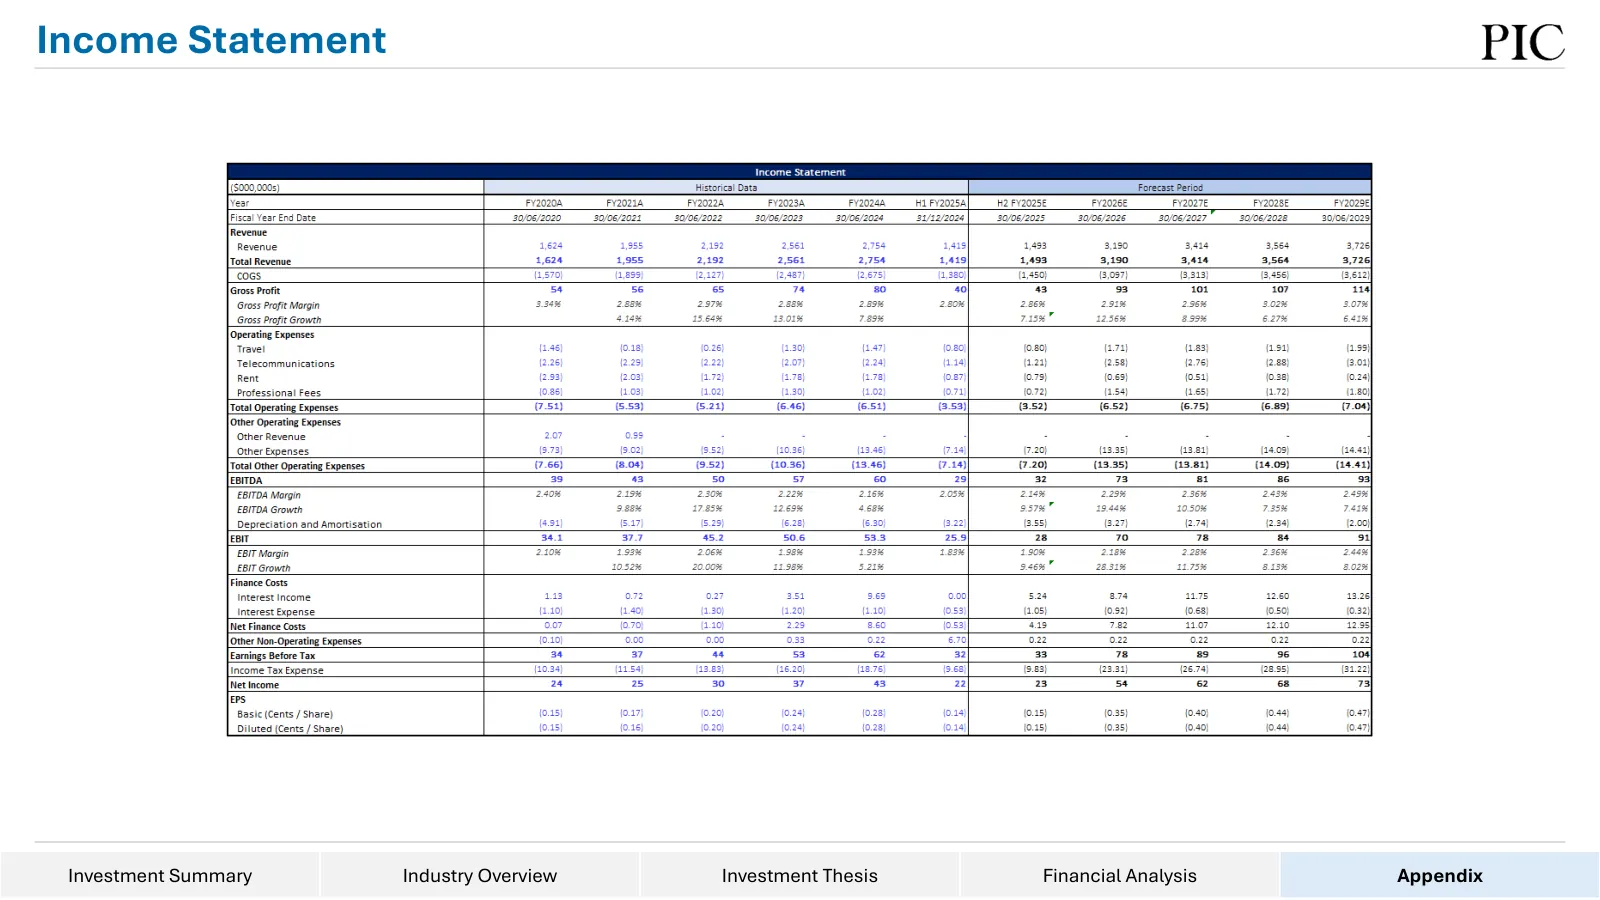Click the Rent expense row label

(248, 379)
